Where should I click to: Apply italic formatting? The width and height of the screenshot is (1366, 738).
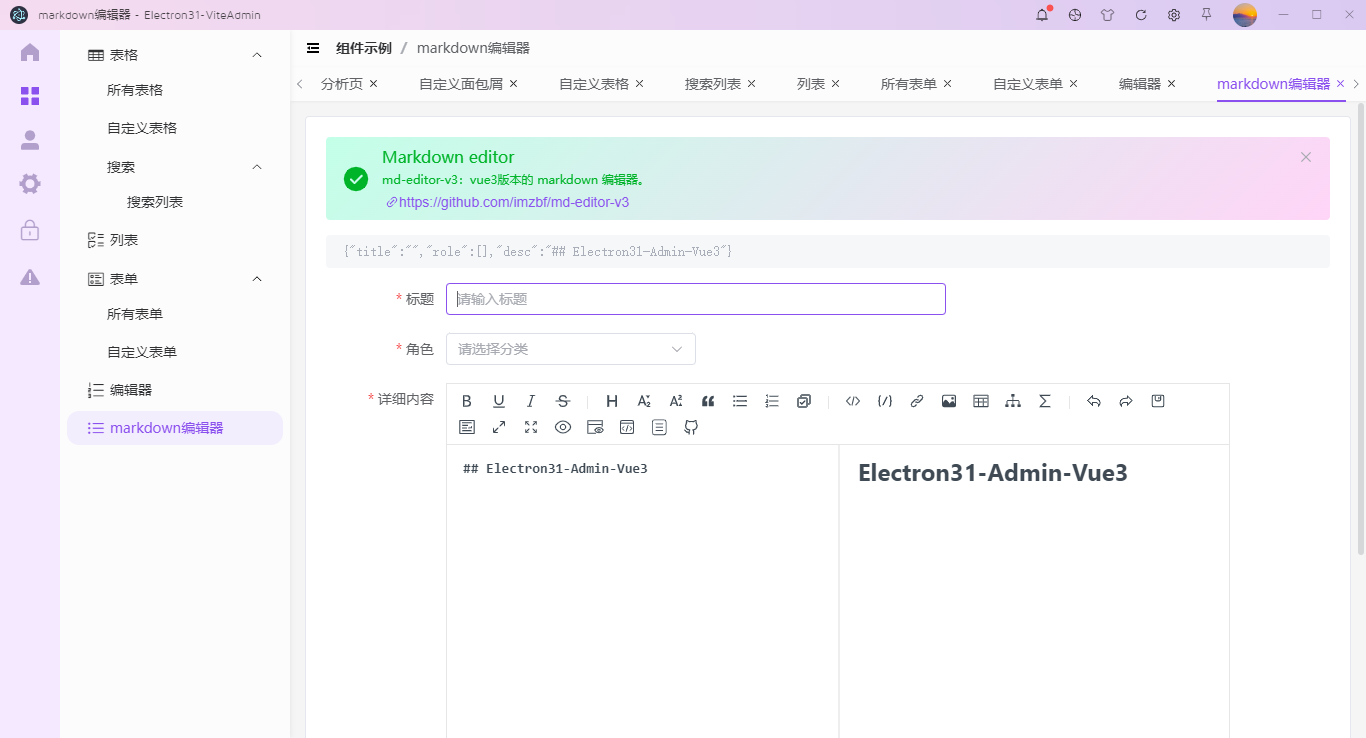[531, 401]
